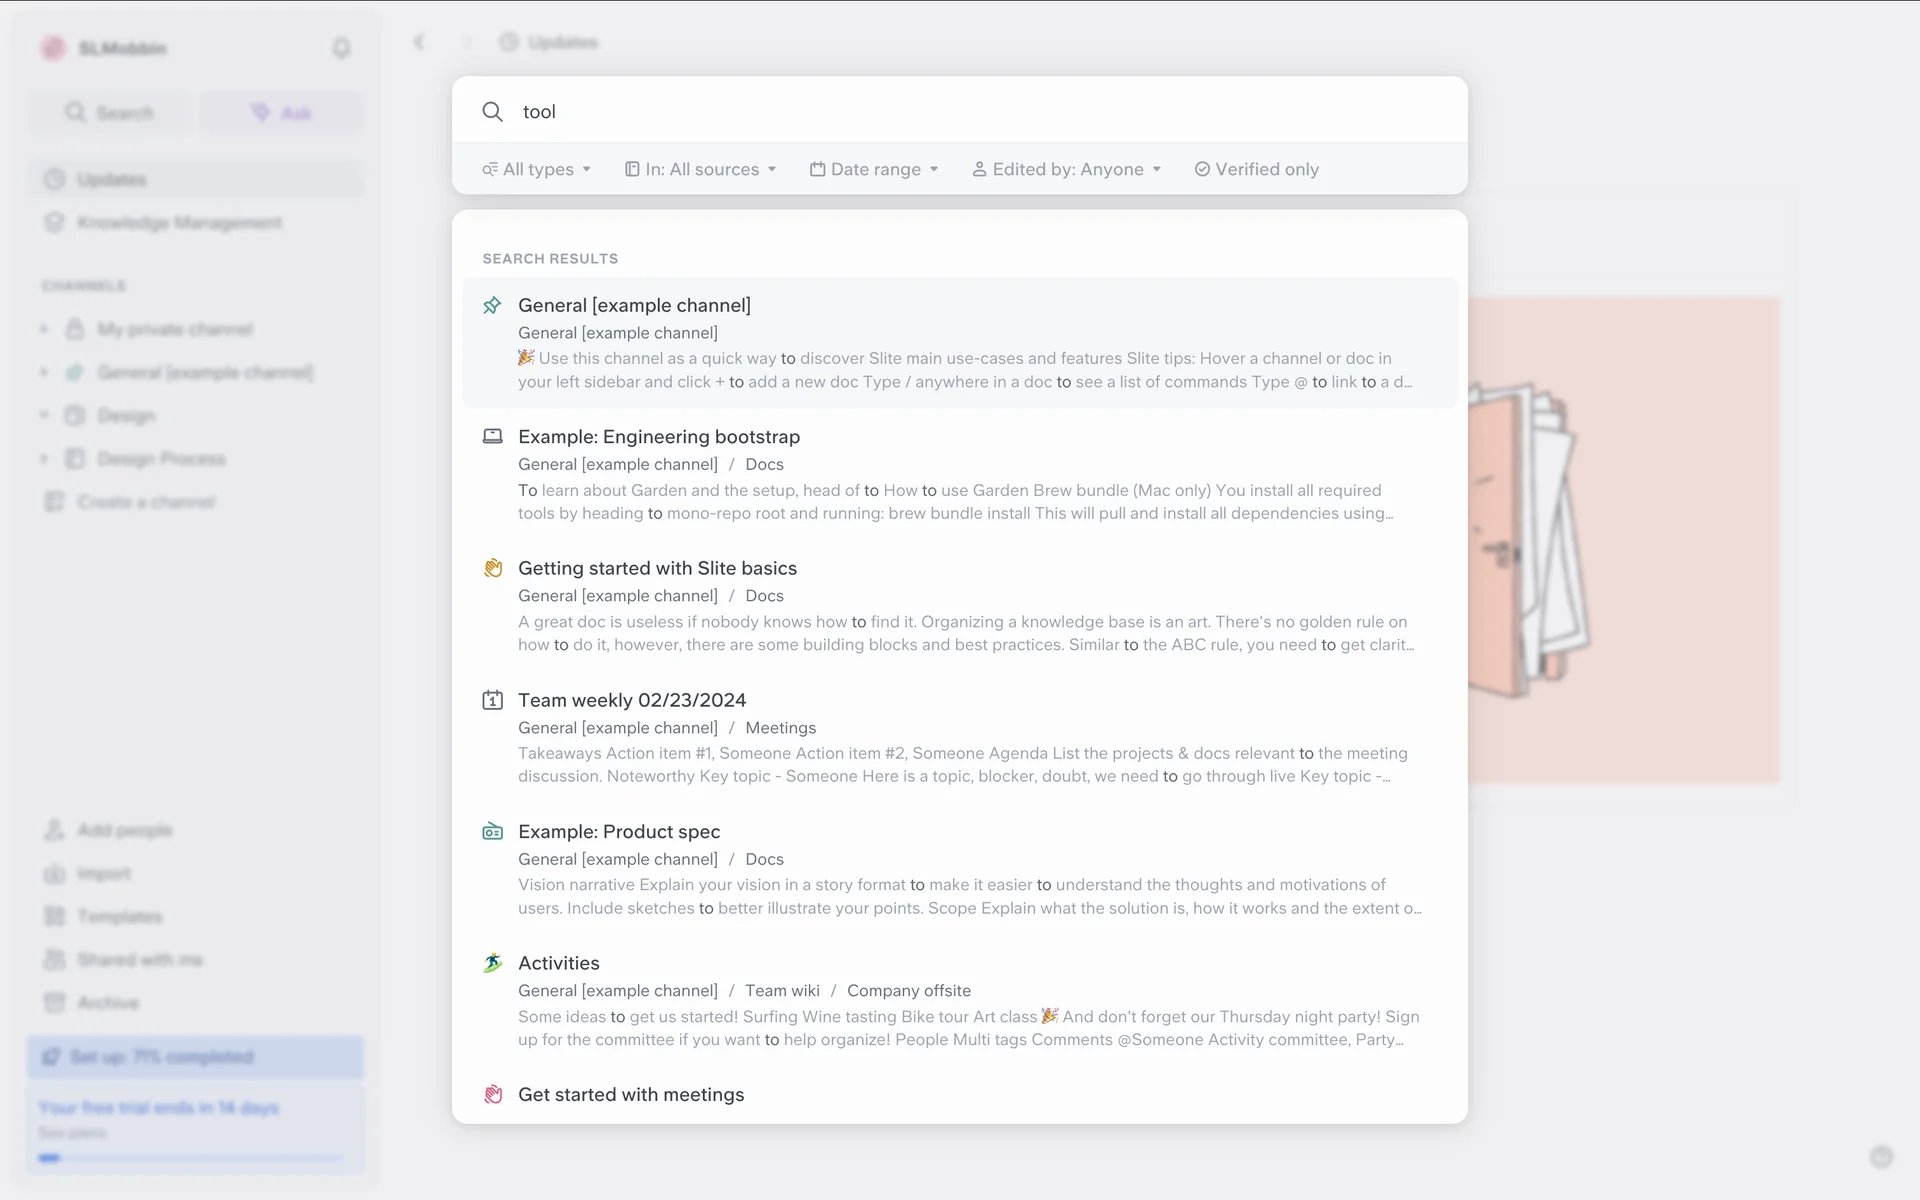Toggle the Verified only filter

[x=1257, y=169]
